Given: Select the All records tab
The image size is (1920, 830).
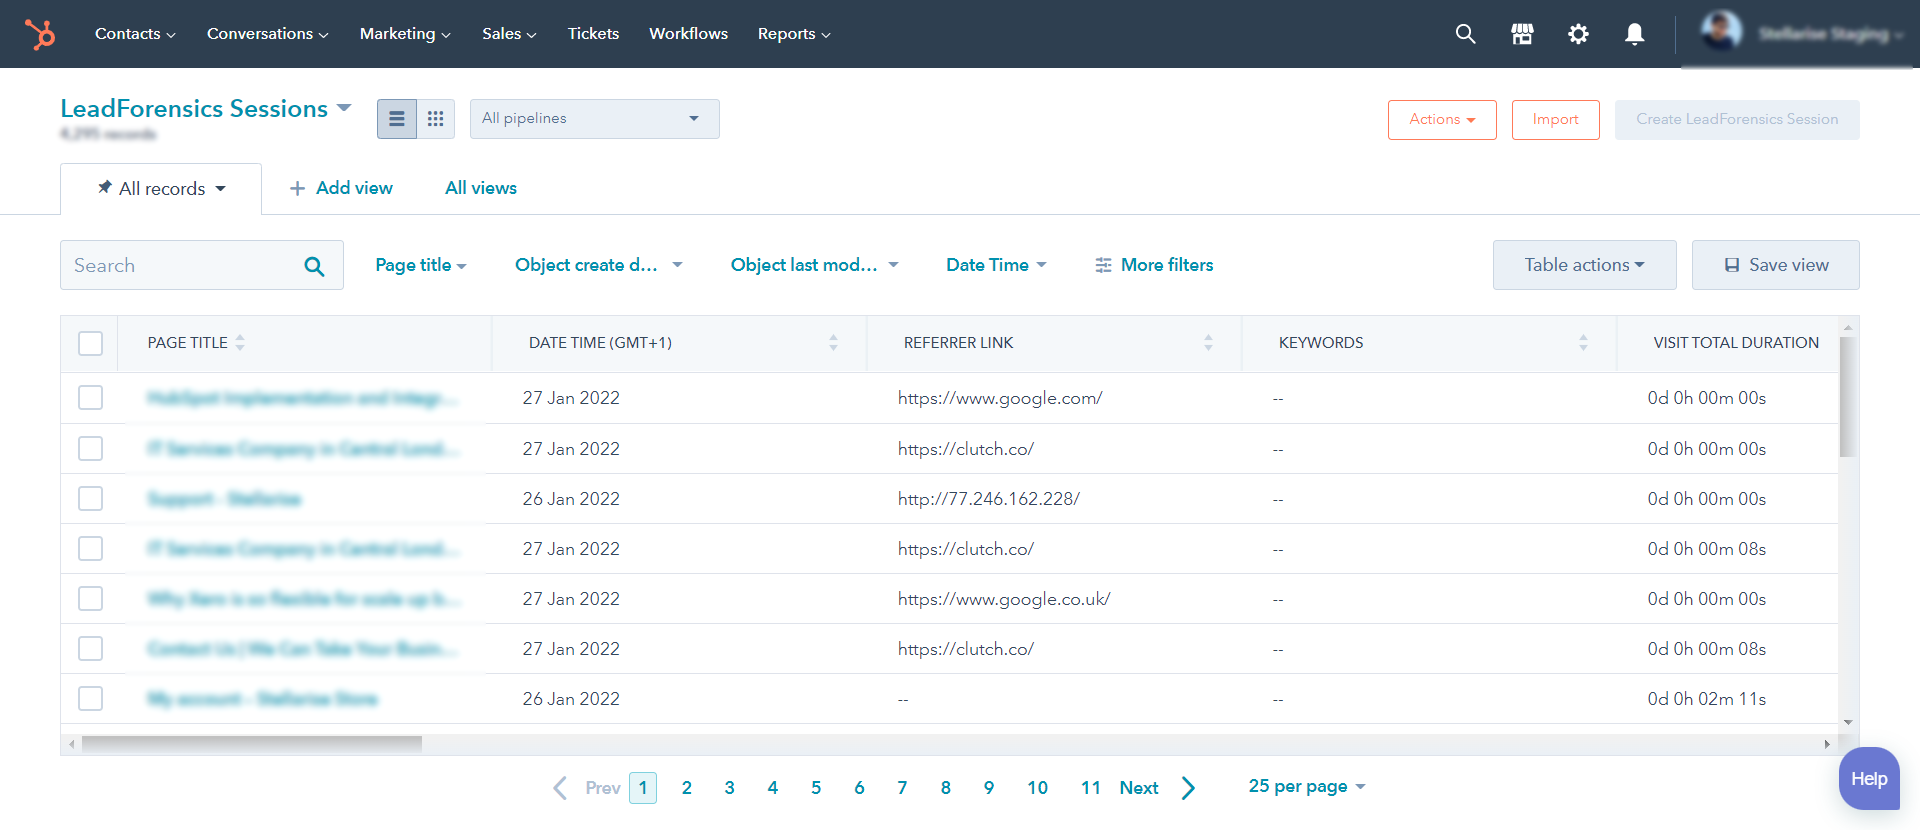Looking at the screenshot, I should (161, 189).
